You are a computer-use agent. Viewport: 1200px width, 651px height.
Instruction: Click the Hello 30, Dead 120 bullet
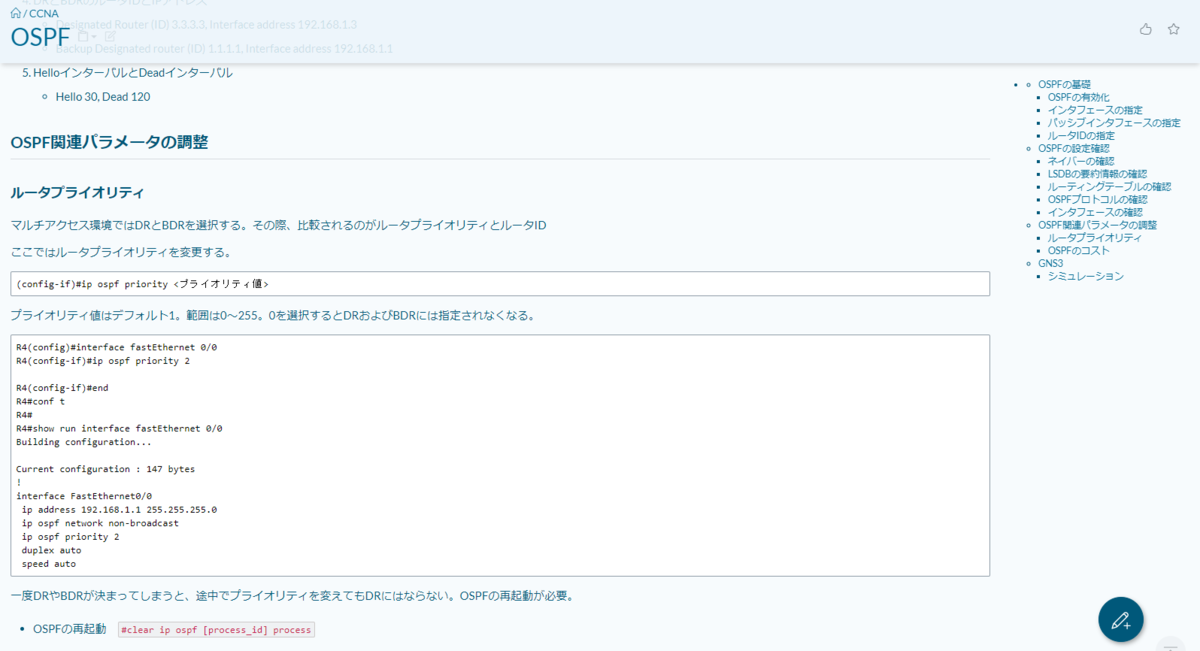tap(103, 97)
